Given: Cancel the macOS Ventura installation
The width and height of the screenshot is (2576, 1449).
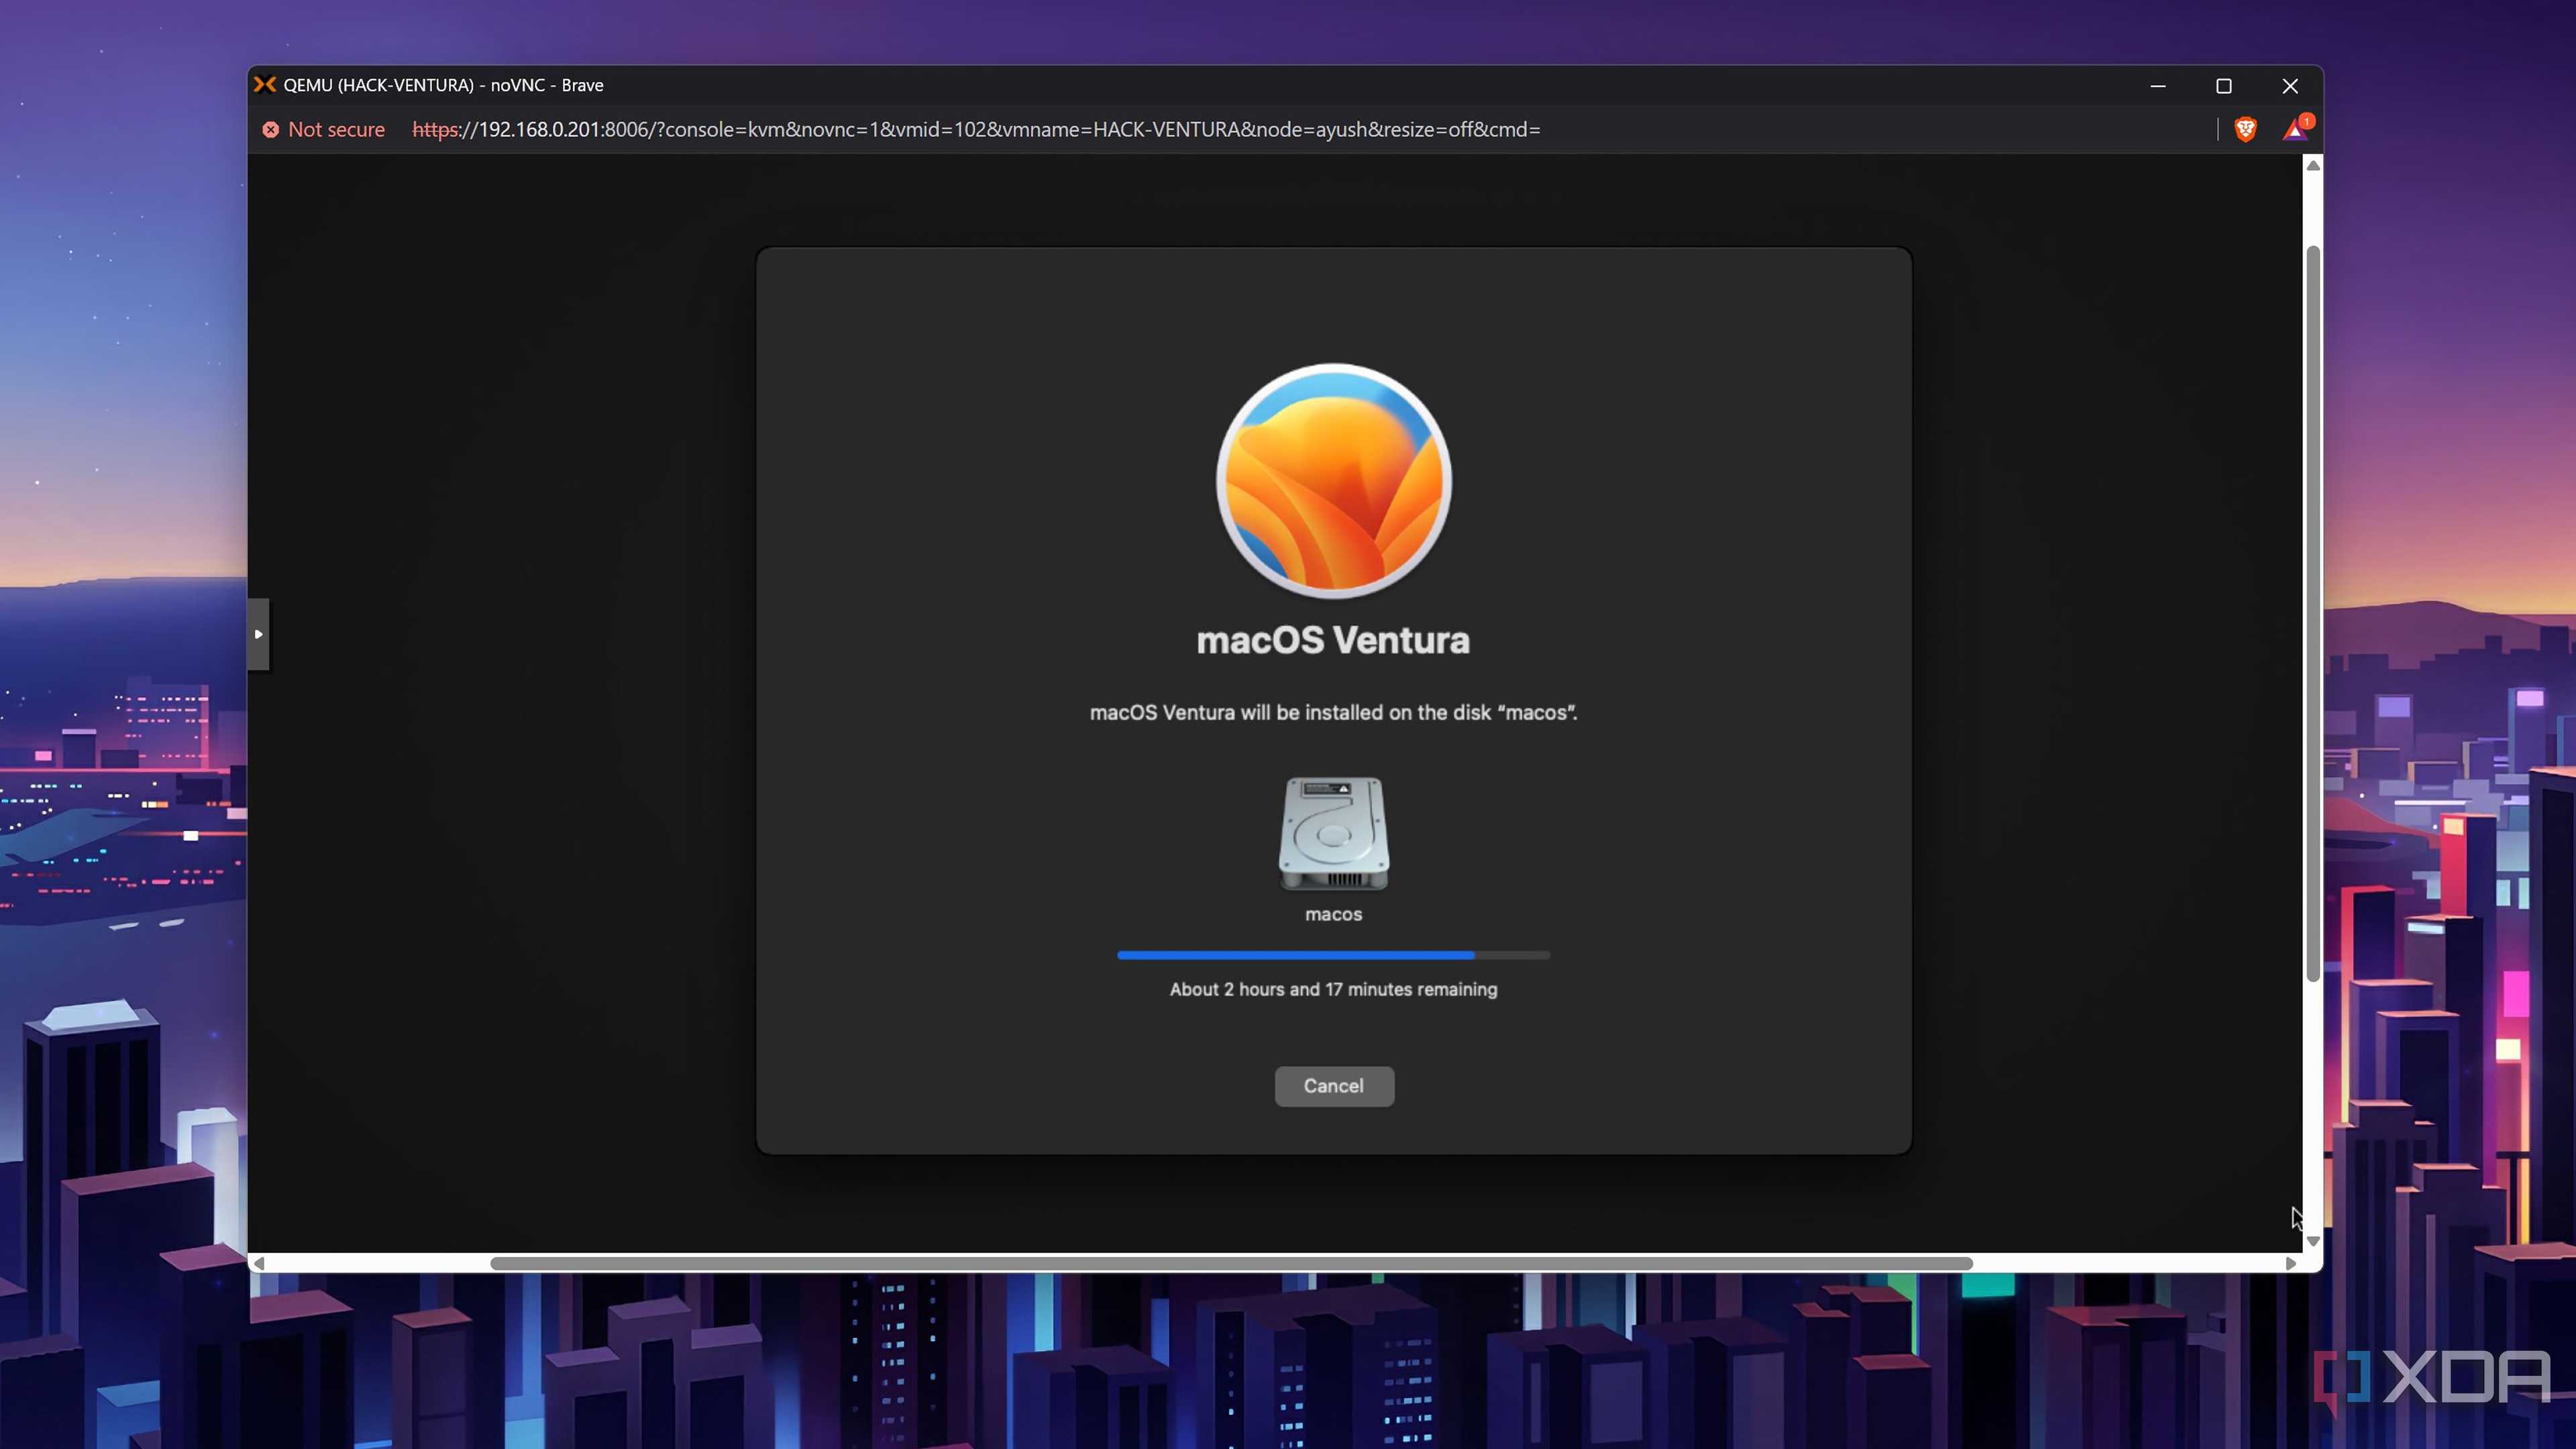Looking at the screenshot, I should (1333, 1086).
